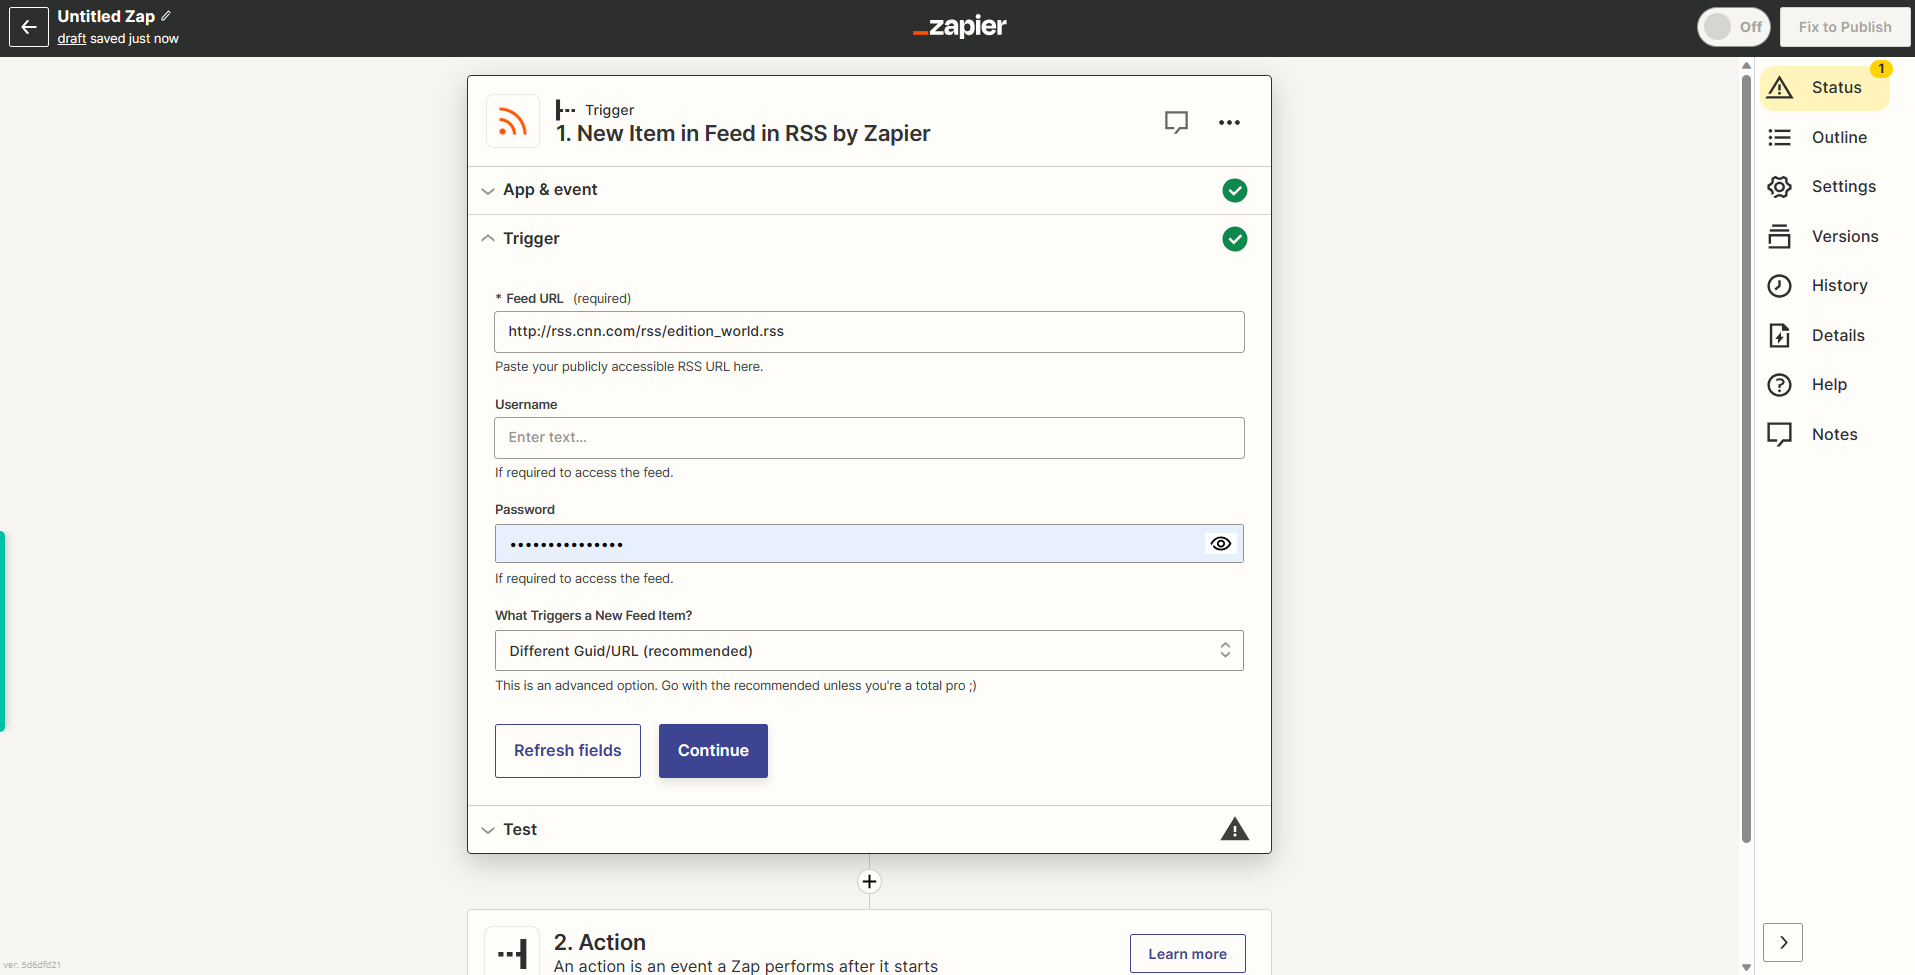Expand the Test section

pyautogui.click(x=869, y=829)
